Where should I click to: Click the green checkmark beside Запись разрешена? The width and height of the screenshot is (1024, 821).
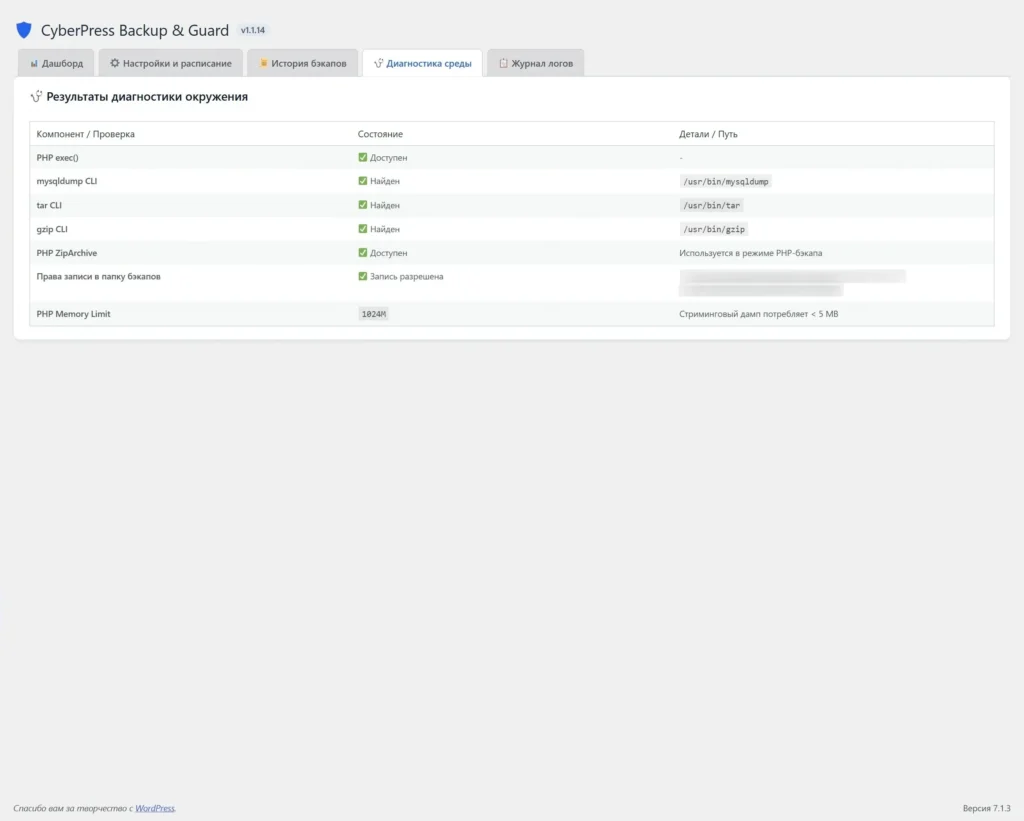[x=362, y=276]
